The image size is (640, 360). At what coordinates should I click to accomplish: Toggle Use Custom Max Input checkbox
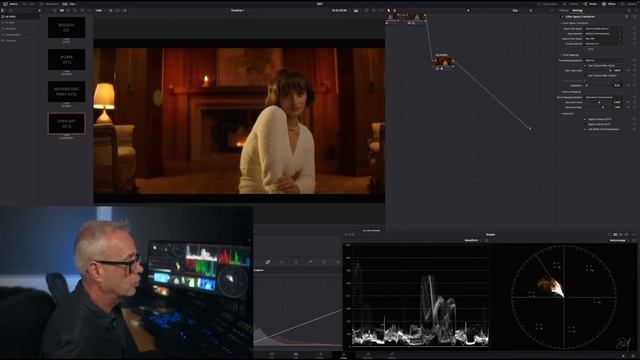tap(585, 65)
